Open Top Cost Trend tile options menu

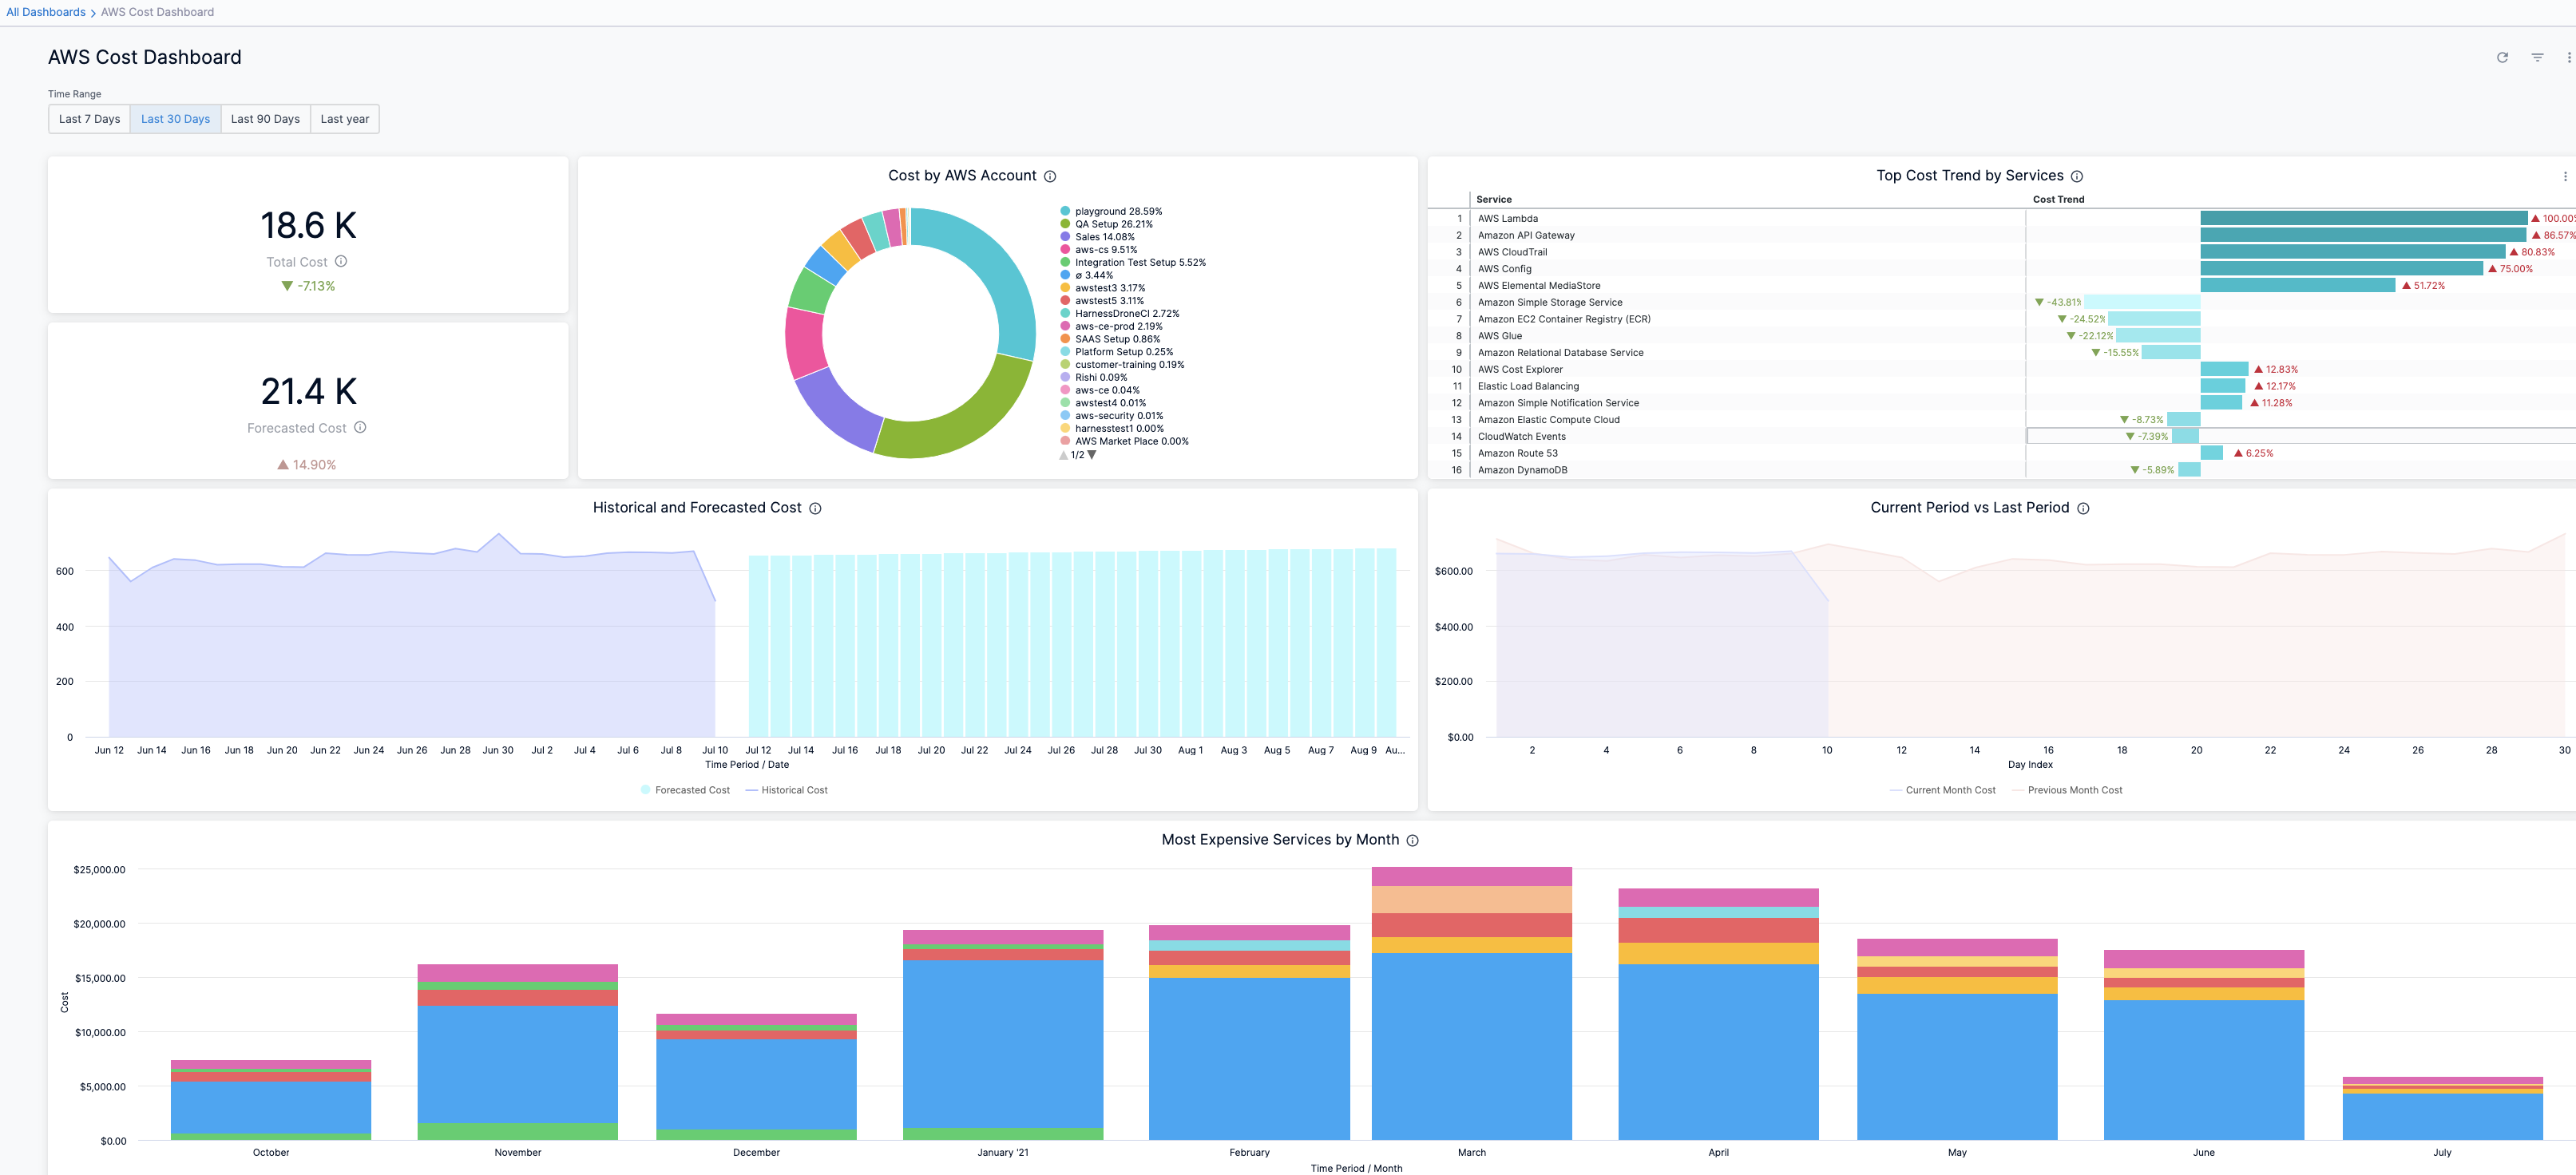pyautogui.click(x=2564, y=176)
